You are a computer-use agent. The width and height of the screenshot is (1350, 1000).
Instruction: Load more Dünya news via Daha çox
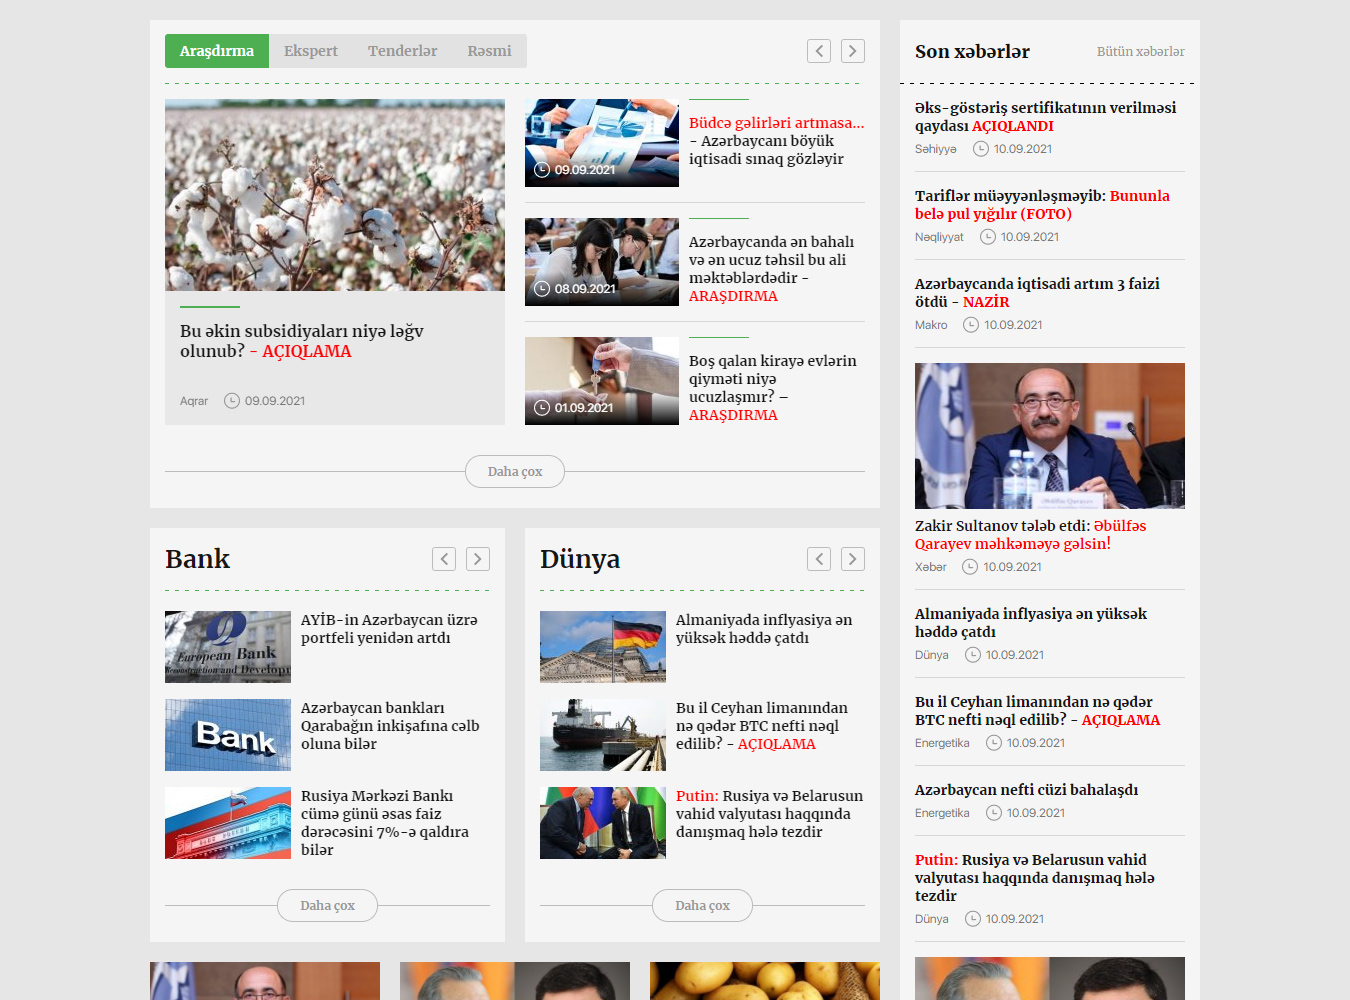pyautogui.click(x=702, y=906)
